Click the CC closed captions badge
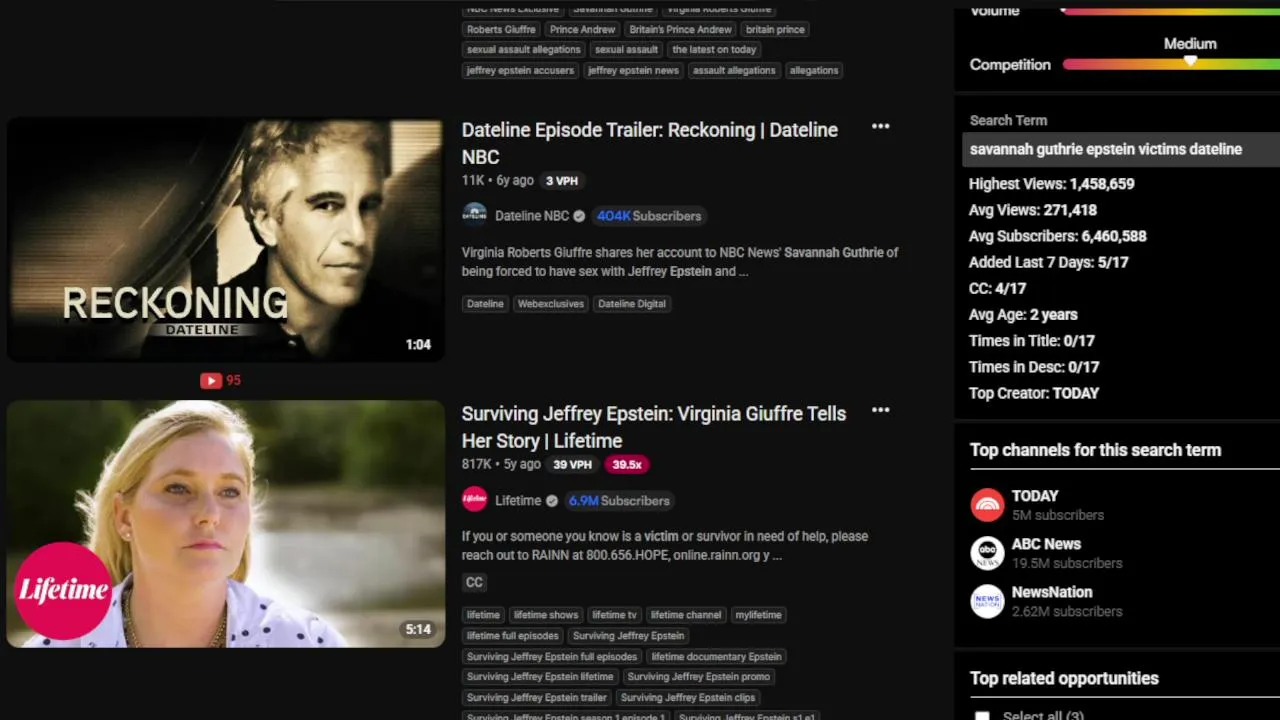The height and width of the screenshot is (720, 1280). click(x=474, y=582)
